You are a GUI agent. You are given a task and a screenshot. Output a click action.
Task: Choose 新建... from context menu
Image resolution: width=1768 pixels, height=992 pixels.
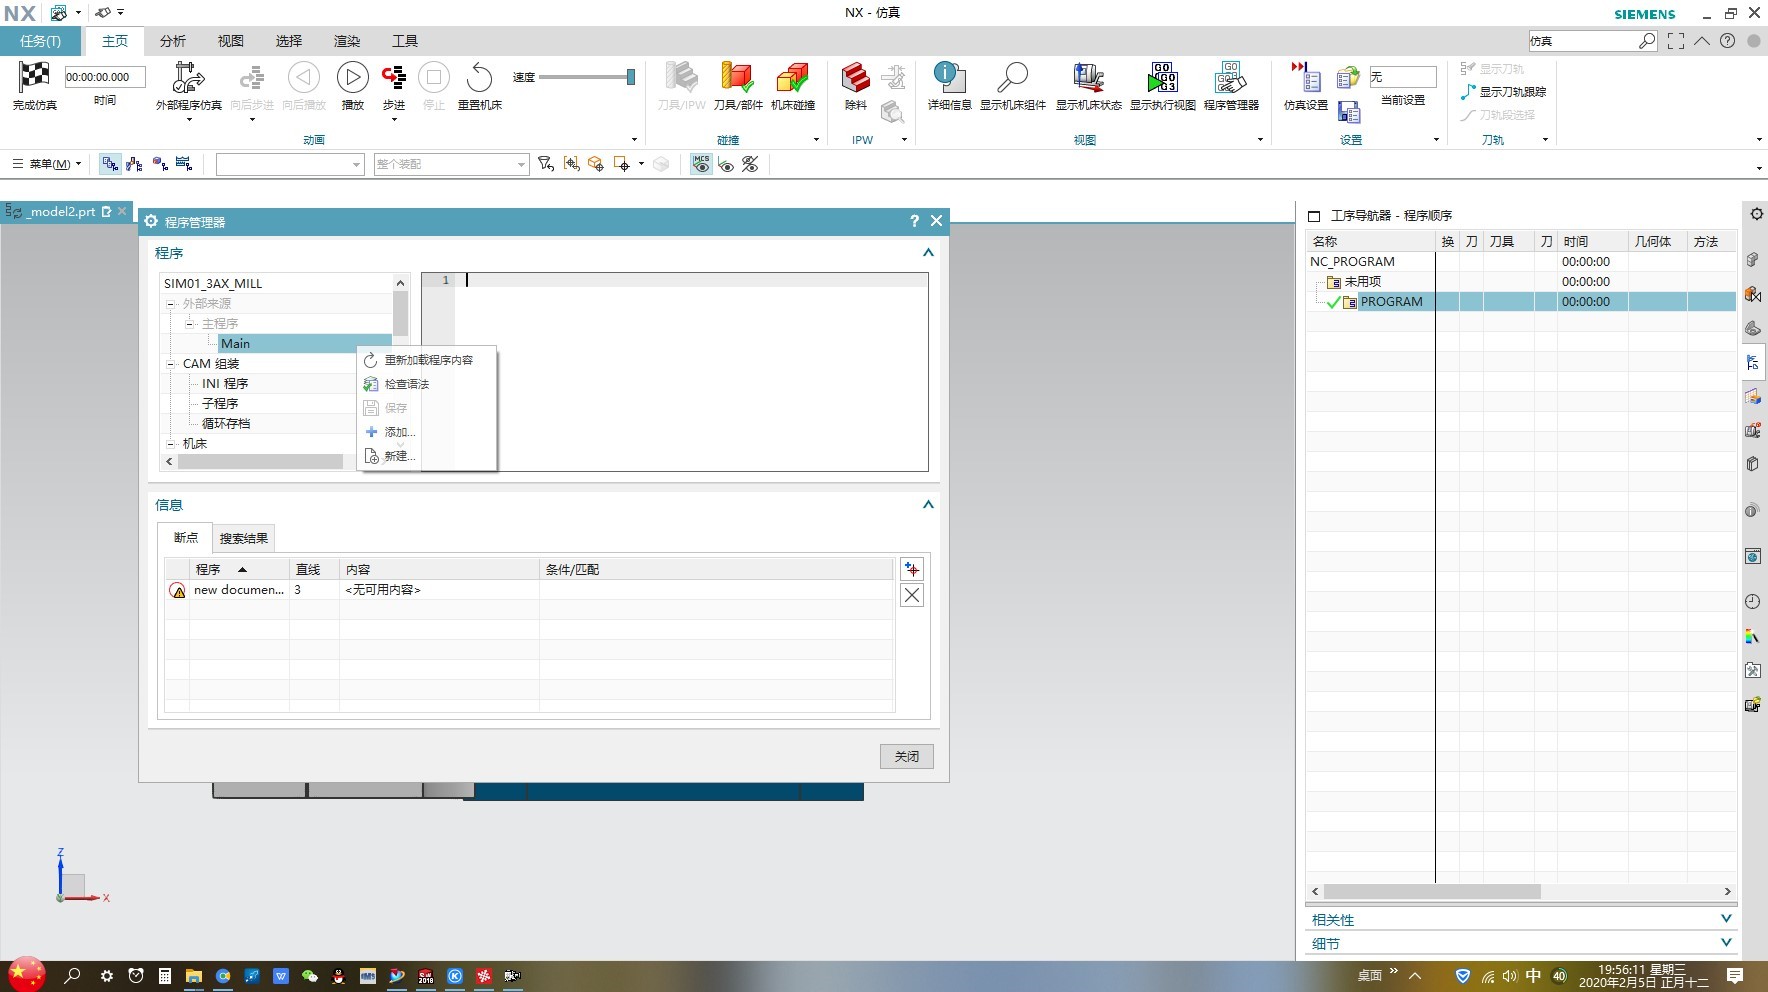point(427,456)
